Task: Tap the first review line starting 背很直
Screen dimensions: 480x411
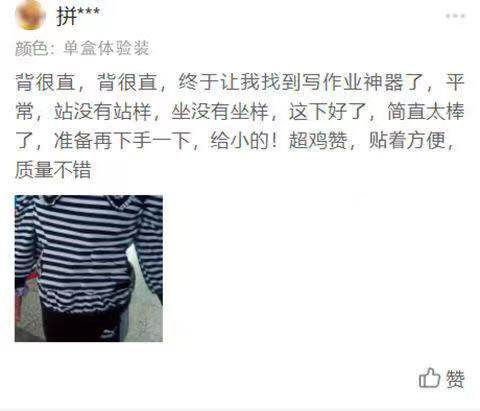Action: pos(240,82)
